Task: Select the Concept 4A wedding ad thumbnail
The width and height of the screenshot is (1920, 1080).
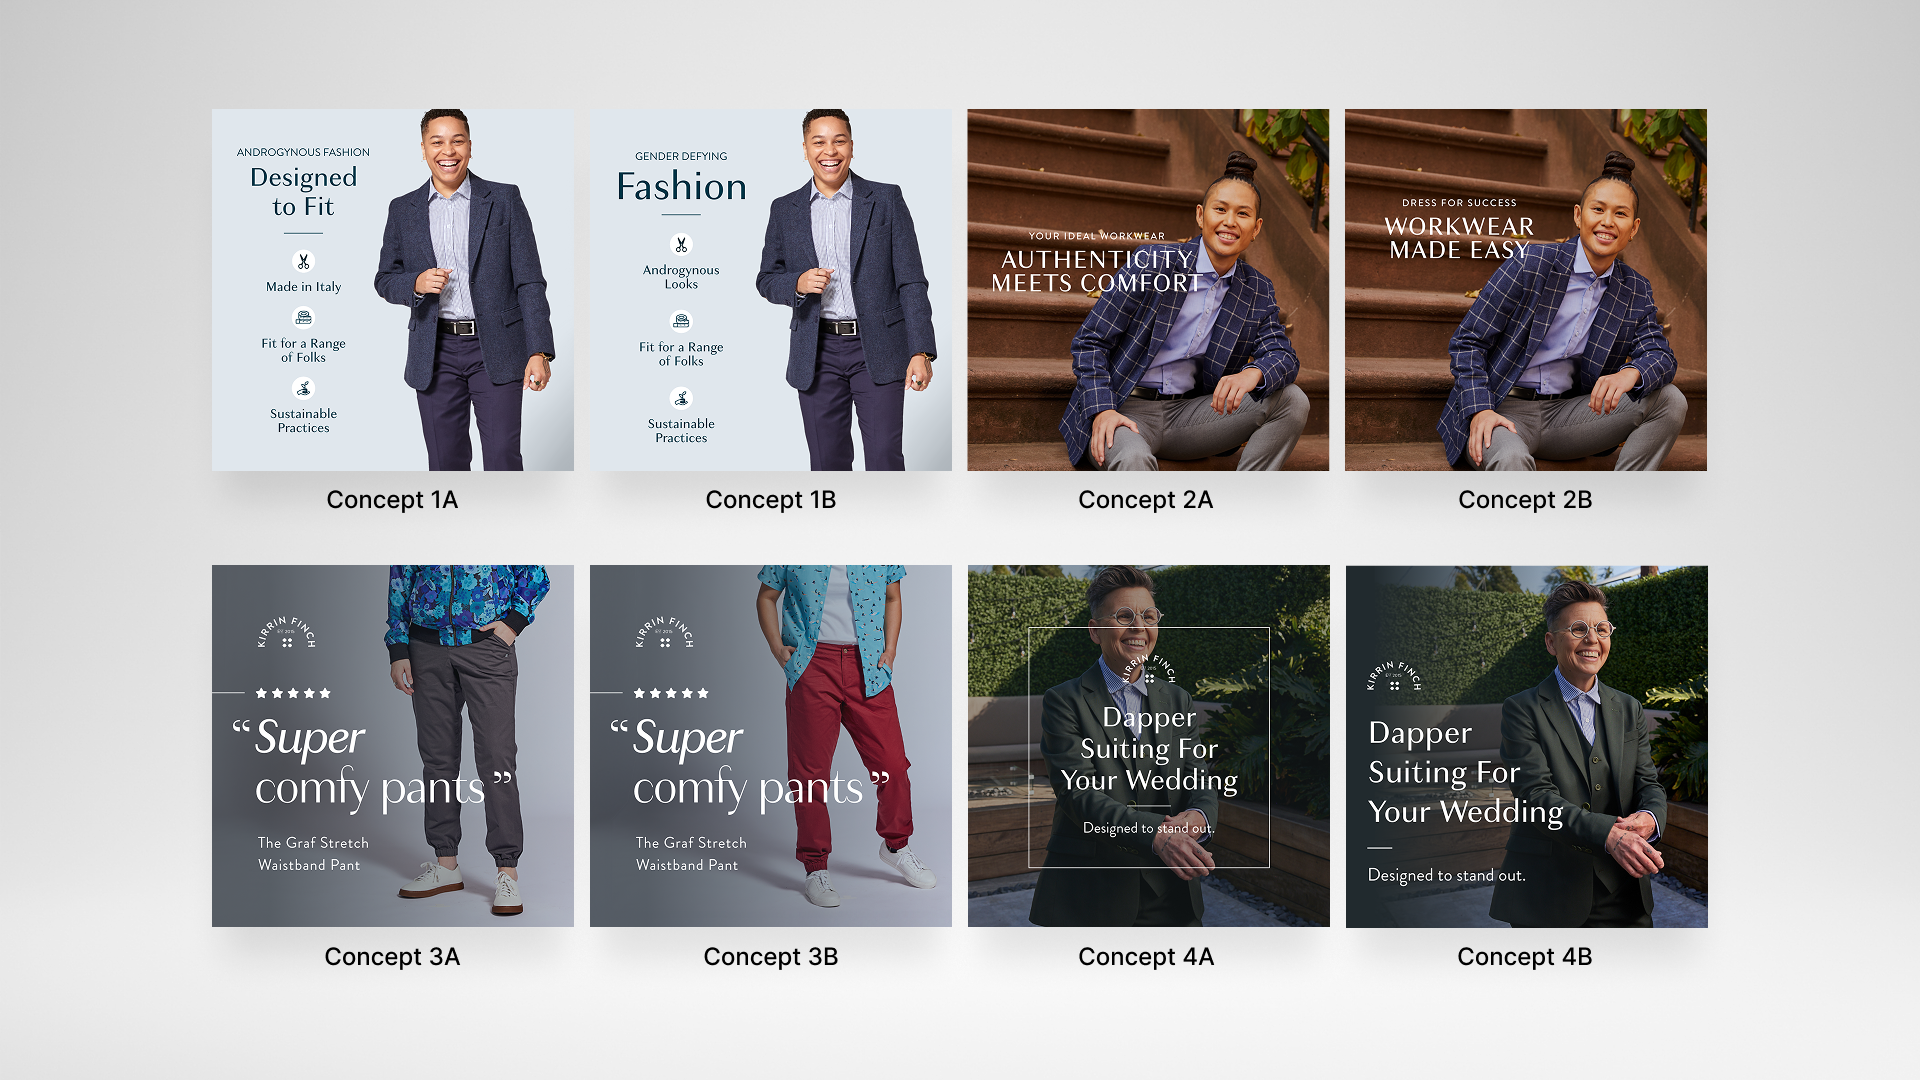Action: coord(1149,746)
